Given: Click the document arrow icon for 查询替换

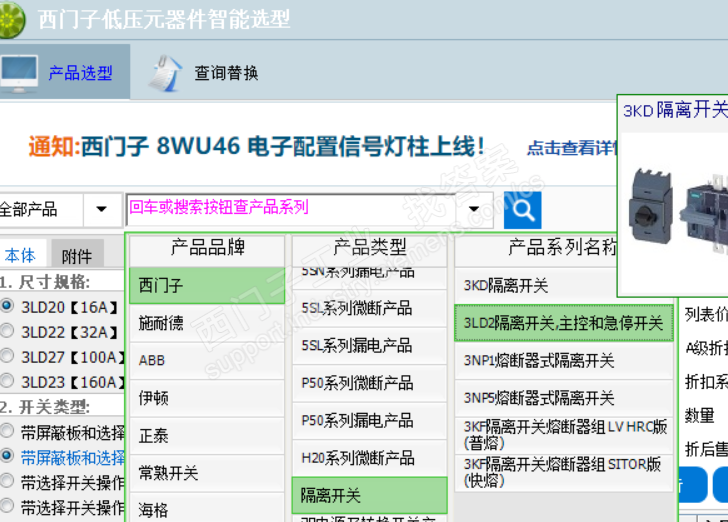Looking at the screenshot, I should [166, 73].
